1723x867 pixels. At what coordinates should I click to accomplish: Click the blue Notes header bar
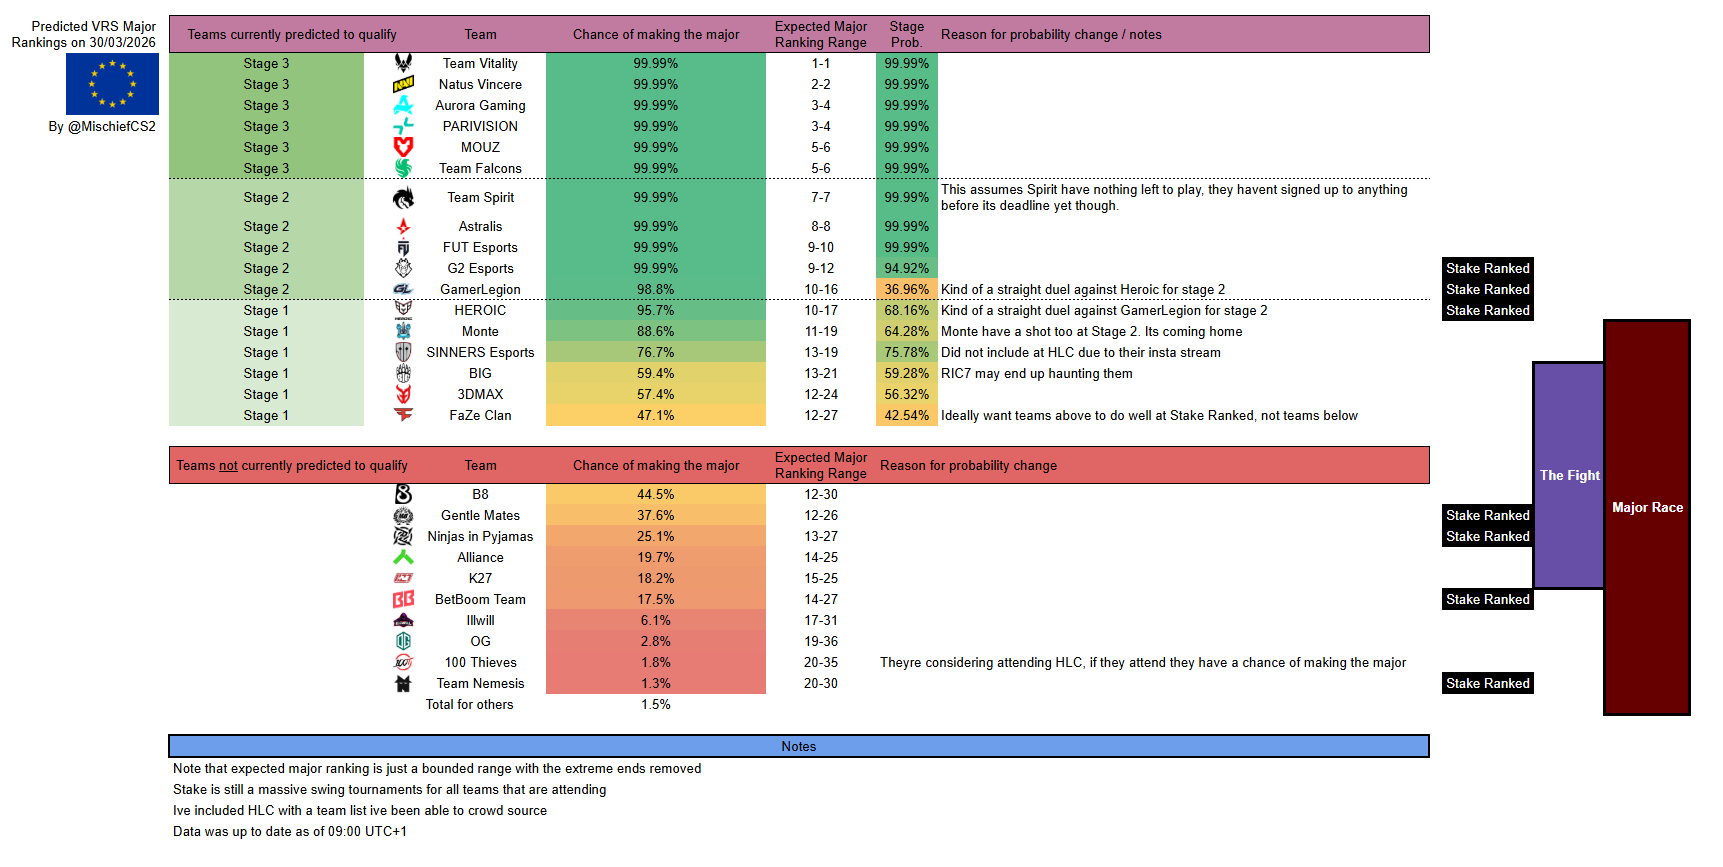[x=799, y=746]
